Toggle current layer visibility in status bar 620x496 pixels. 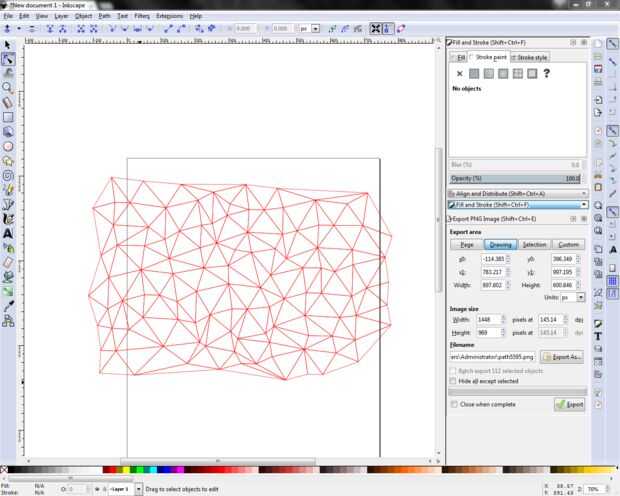(97, 489)
